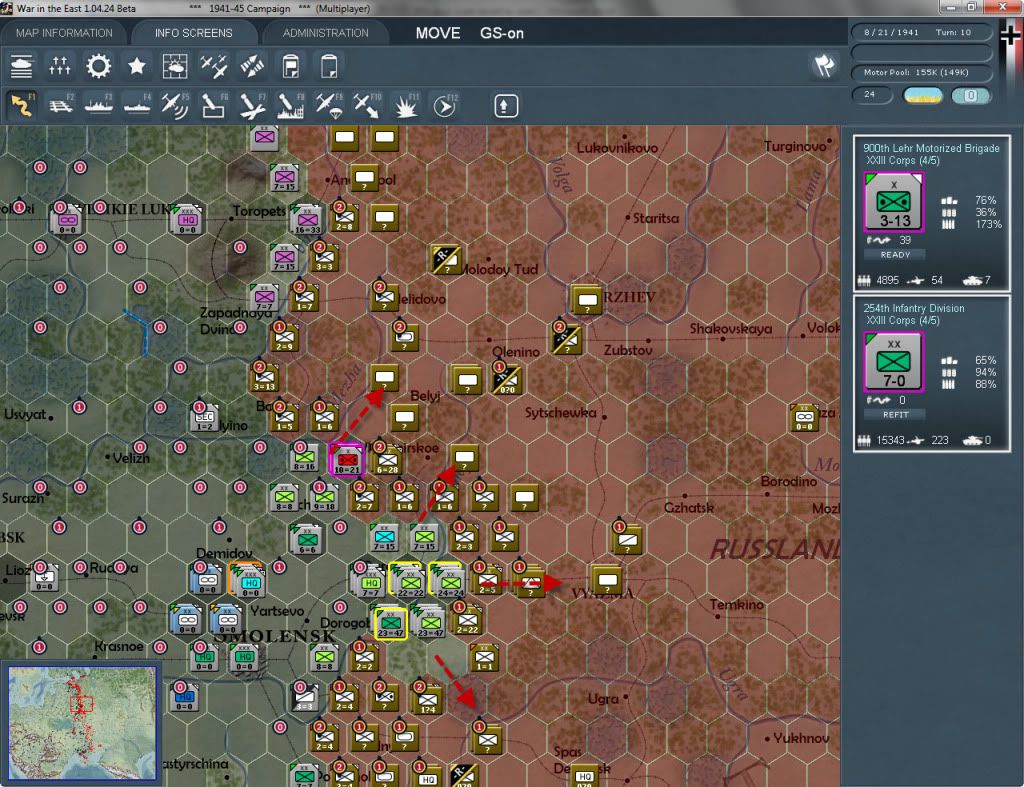Viewport: 1024px width, 787px height.
Task: Select the green HQ 7=7 counter
Action: [x=370, y=581]
